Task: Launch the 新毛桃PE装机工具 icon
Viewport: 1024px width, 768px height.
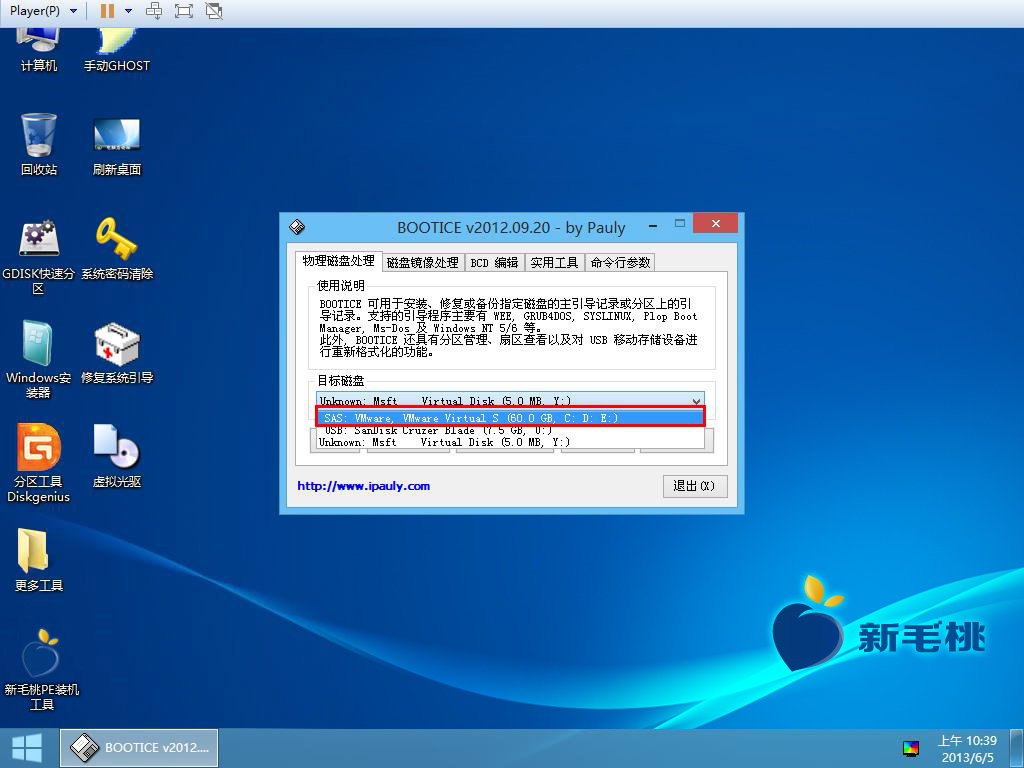Action: (x=41, y=669)
